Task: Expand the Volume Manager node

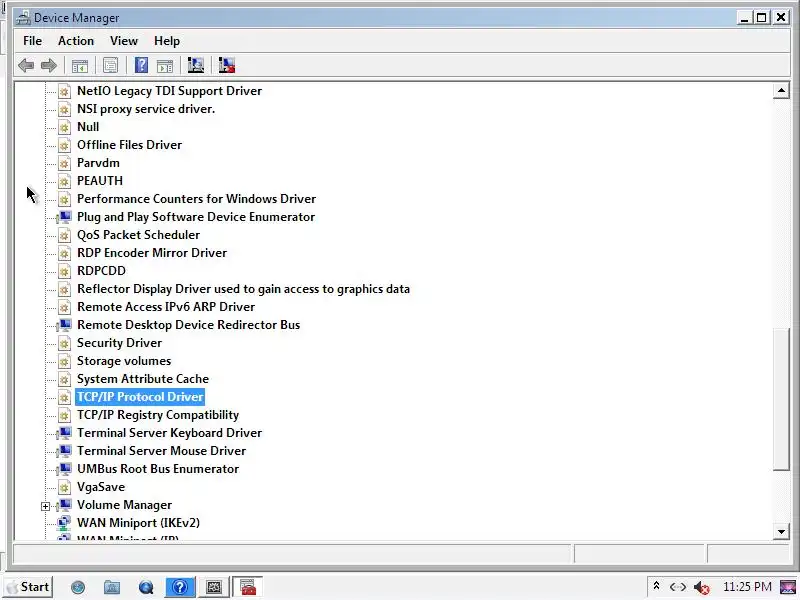Action: (45, 506)
